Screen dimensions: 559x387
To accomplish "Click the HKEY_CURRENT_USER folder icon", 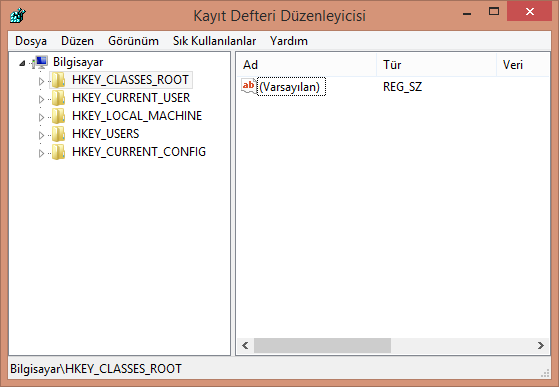I will [58, 98].
